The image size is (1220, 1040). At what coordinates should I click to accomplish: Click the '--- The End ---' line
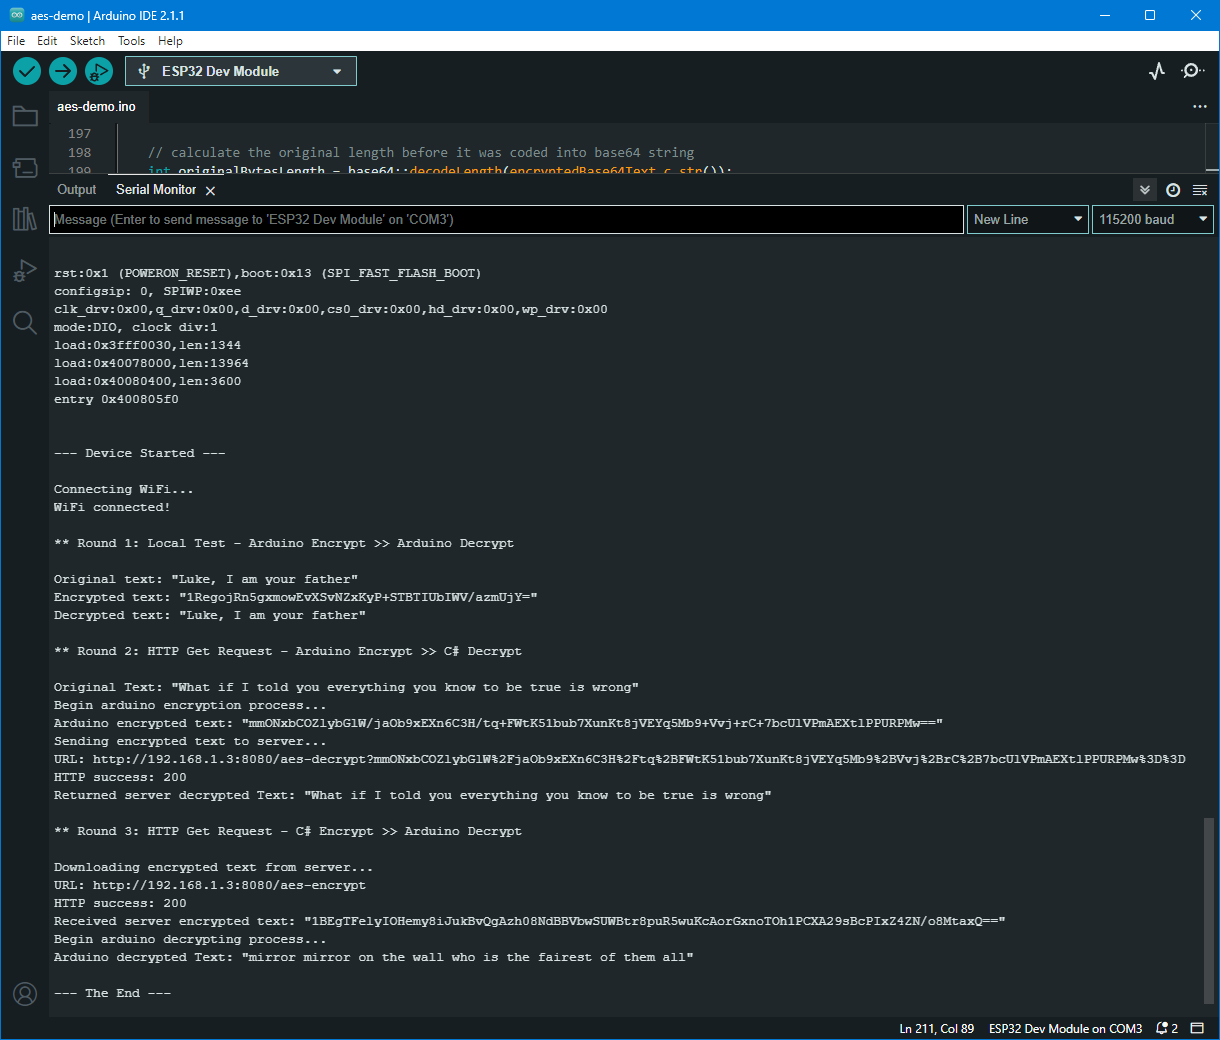113,993
